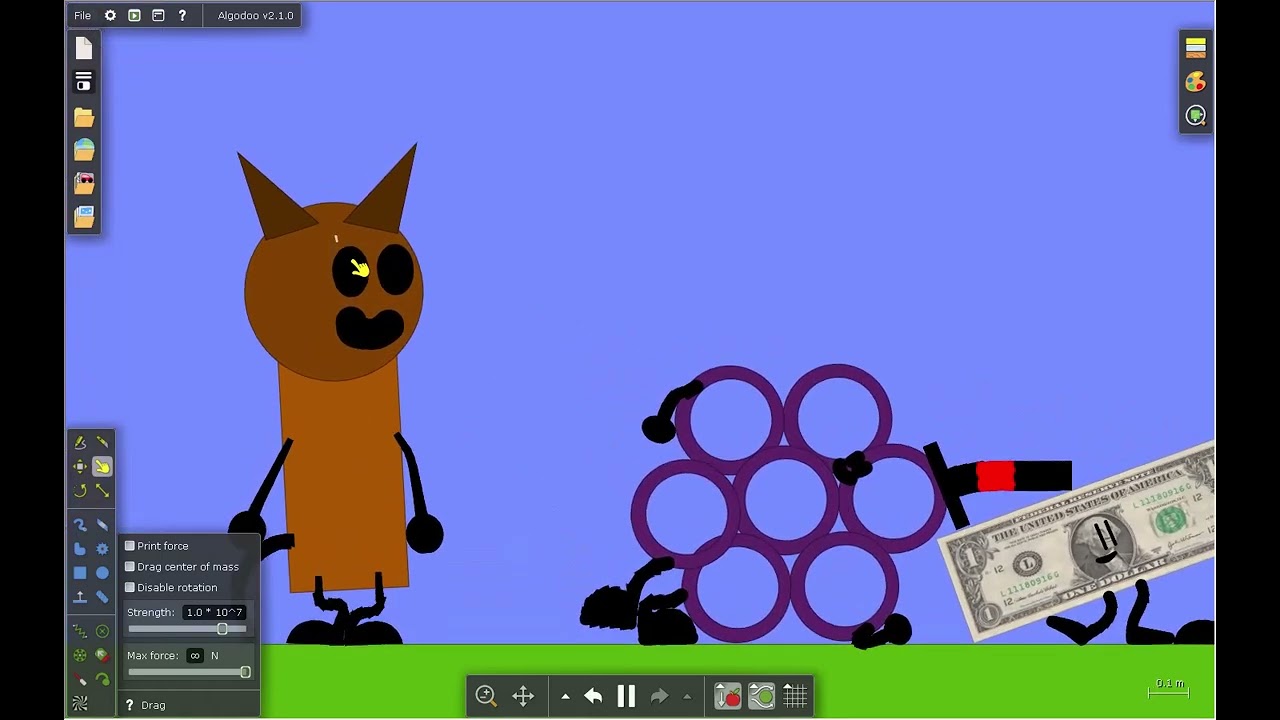
Task: Create a new scene
Action: coord(84,48)
